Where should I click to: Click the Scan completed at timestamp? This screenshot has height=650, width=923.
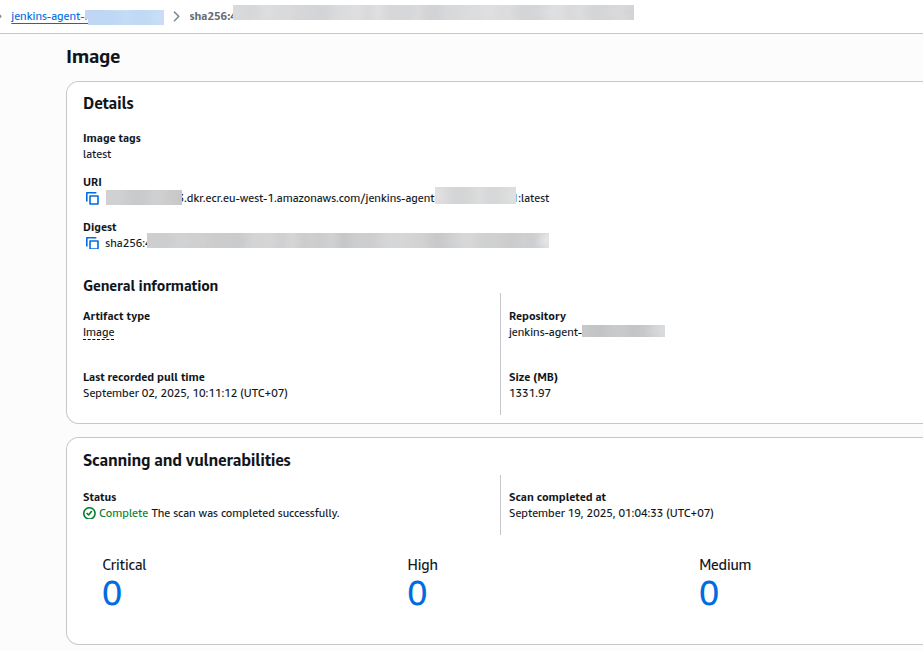tap(611, 513)
